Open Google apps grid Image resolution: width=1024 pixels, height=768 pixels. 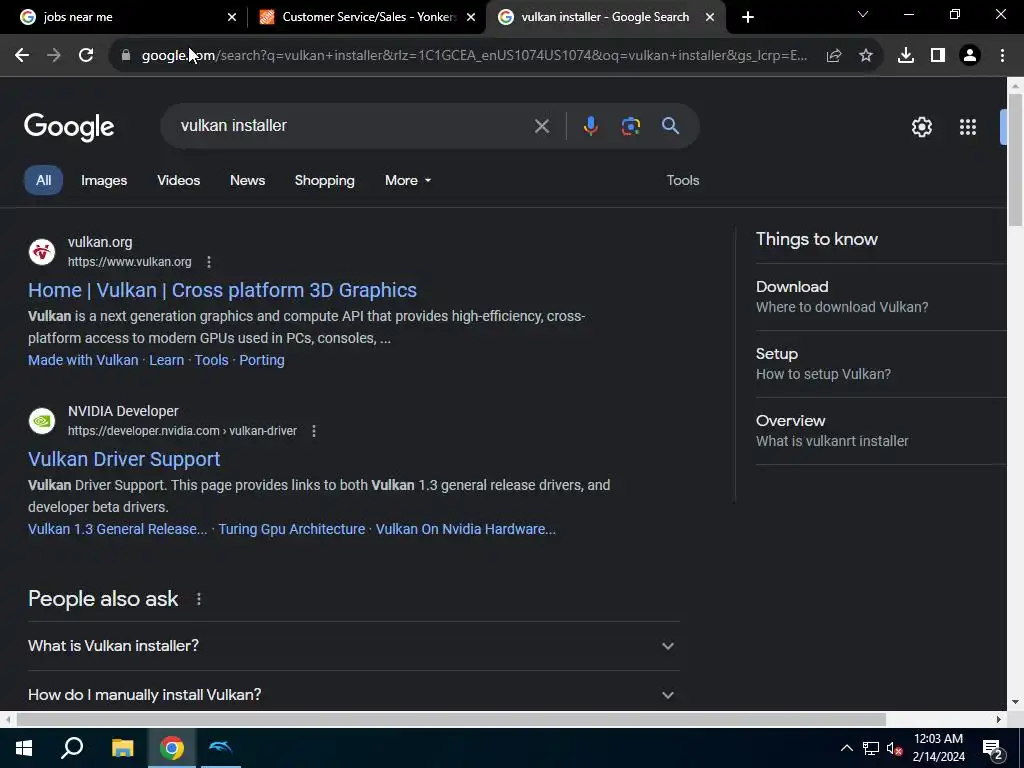coord(968,127)
